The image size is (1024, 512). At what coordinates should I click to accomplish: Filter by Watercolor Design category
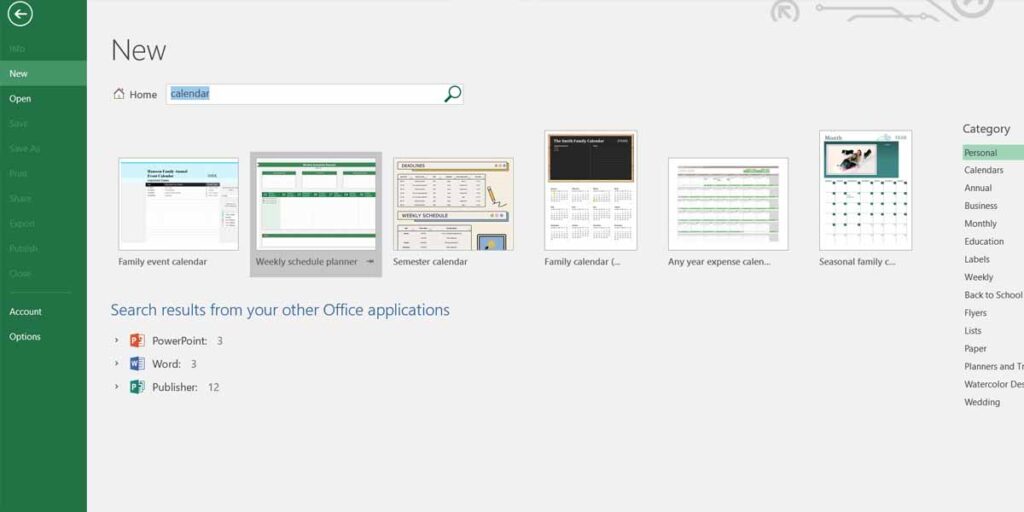(x=993, y=384)
